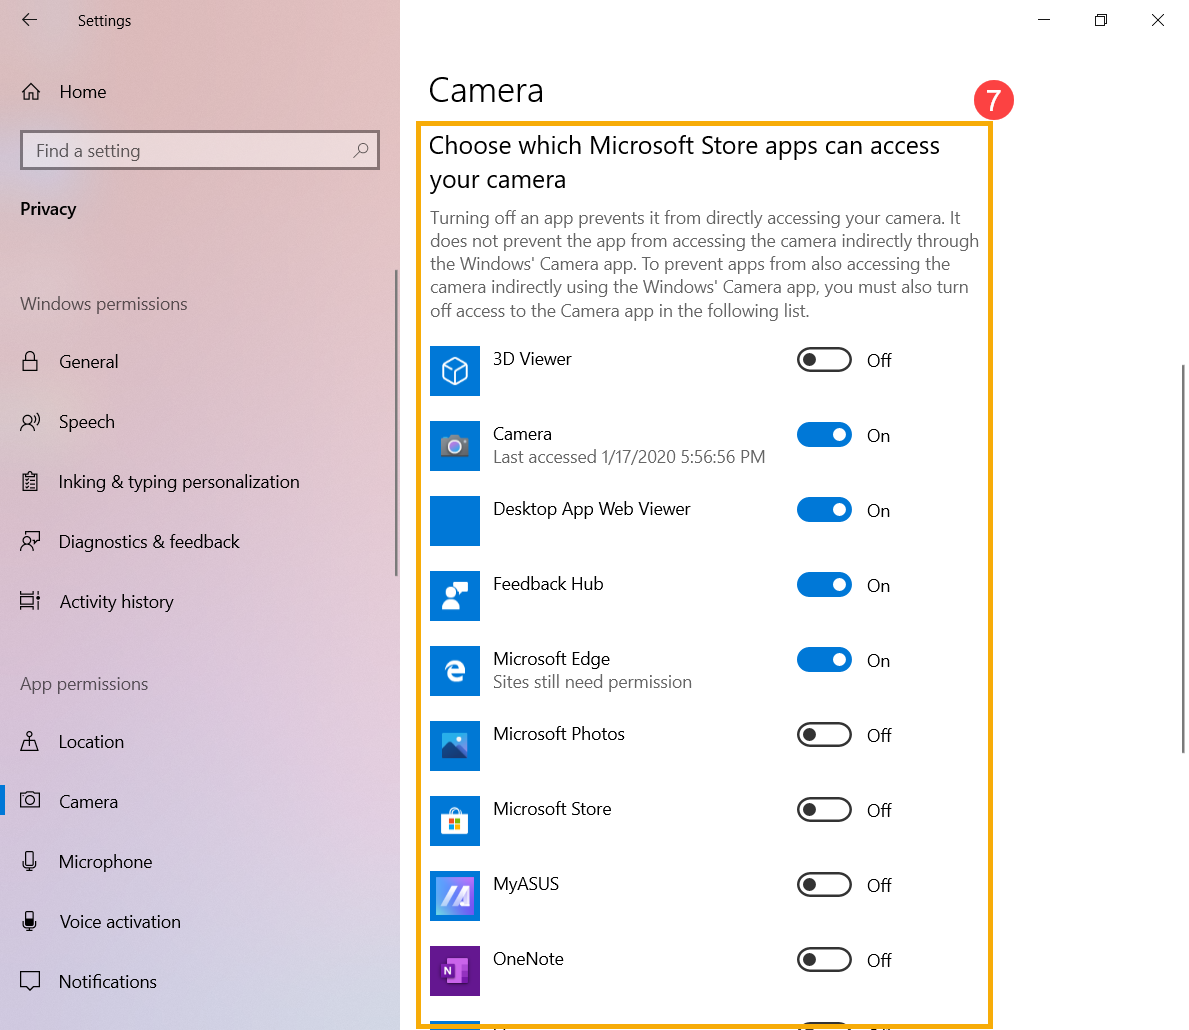The height and width of the screenshot is (1030, 1189).
Task: Click the Speech person icon
Action: coord(30,422)
